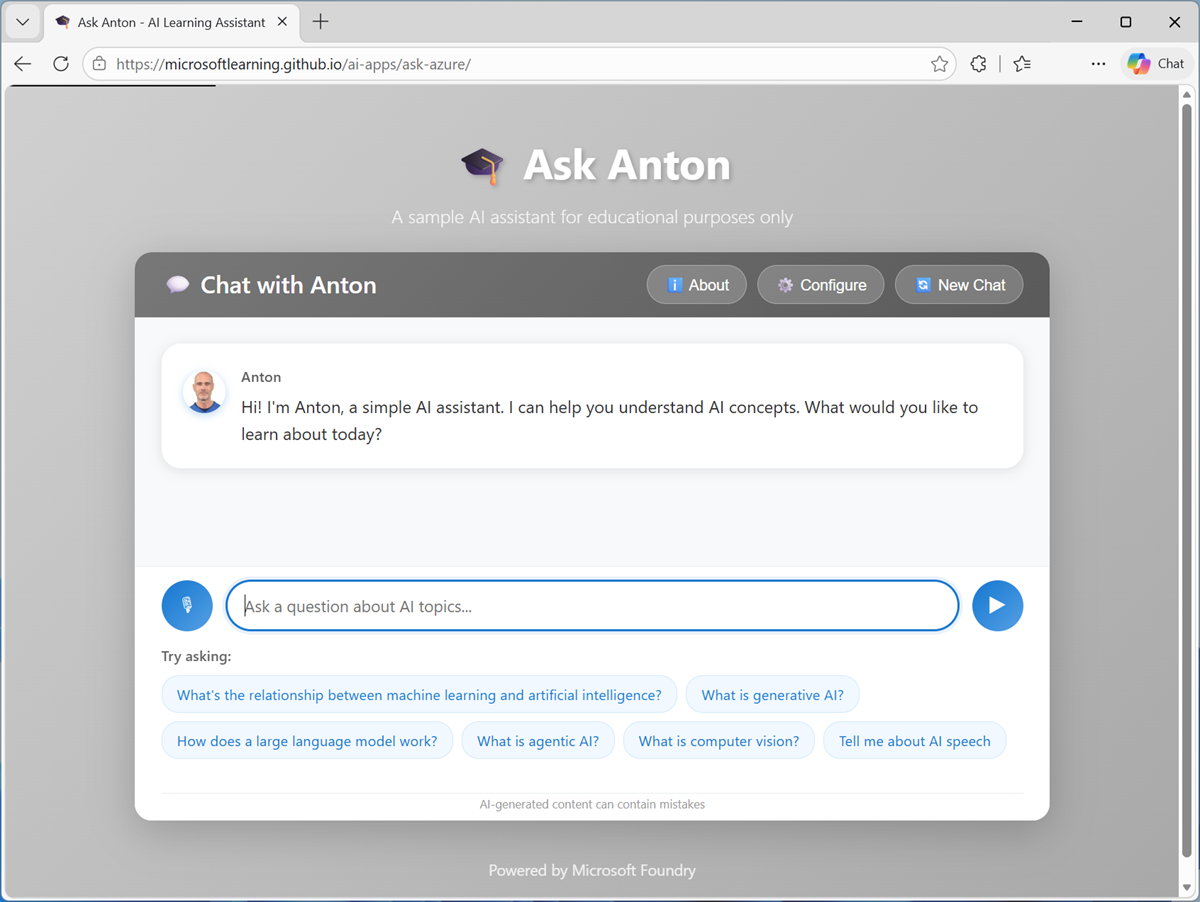Click the graduation cap logo beside Ask Anton
Screen dimensions: 1200x902
(481, 164)
